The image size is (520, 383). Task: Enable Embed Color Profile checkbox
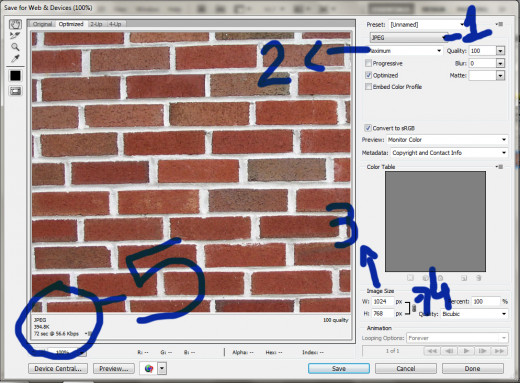click(x=368, y=87)
